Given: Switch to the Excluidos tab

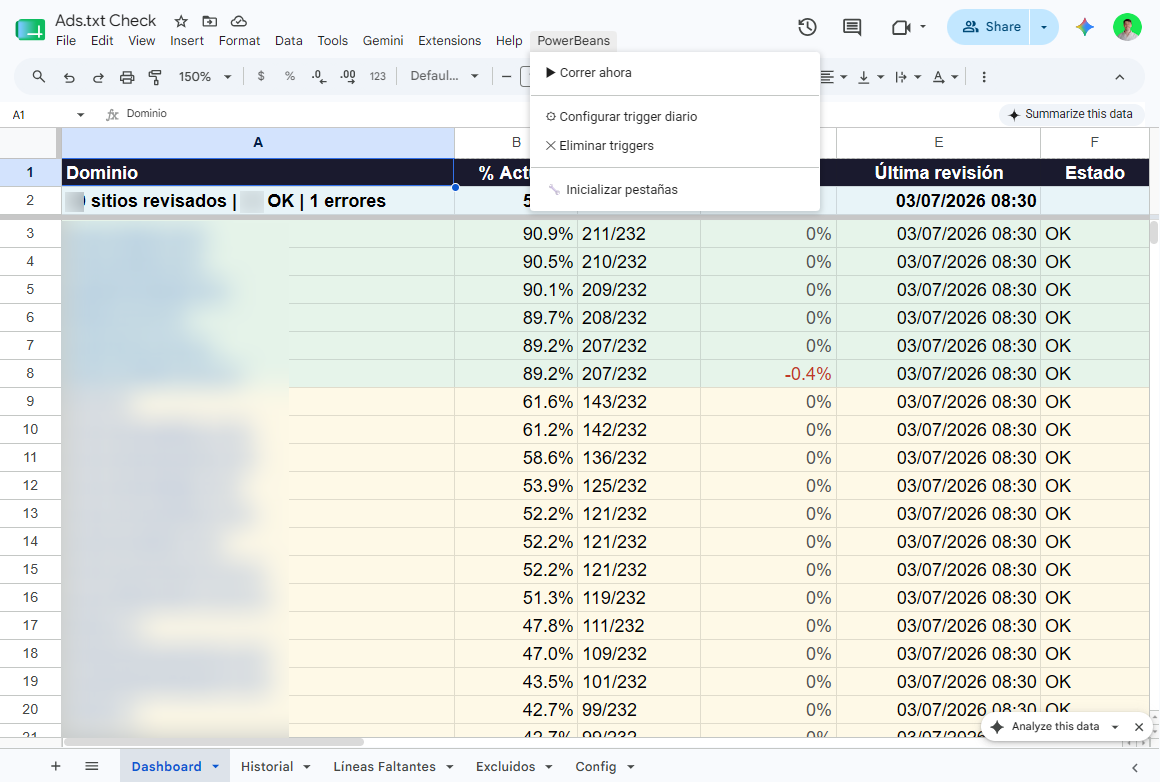Looking at the screenshot, I should coord(505,766).
